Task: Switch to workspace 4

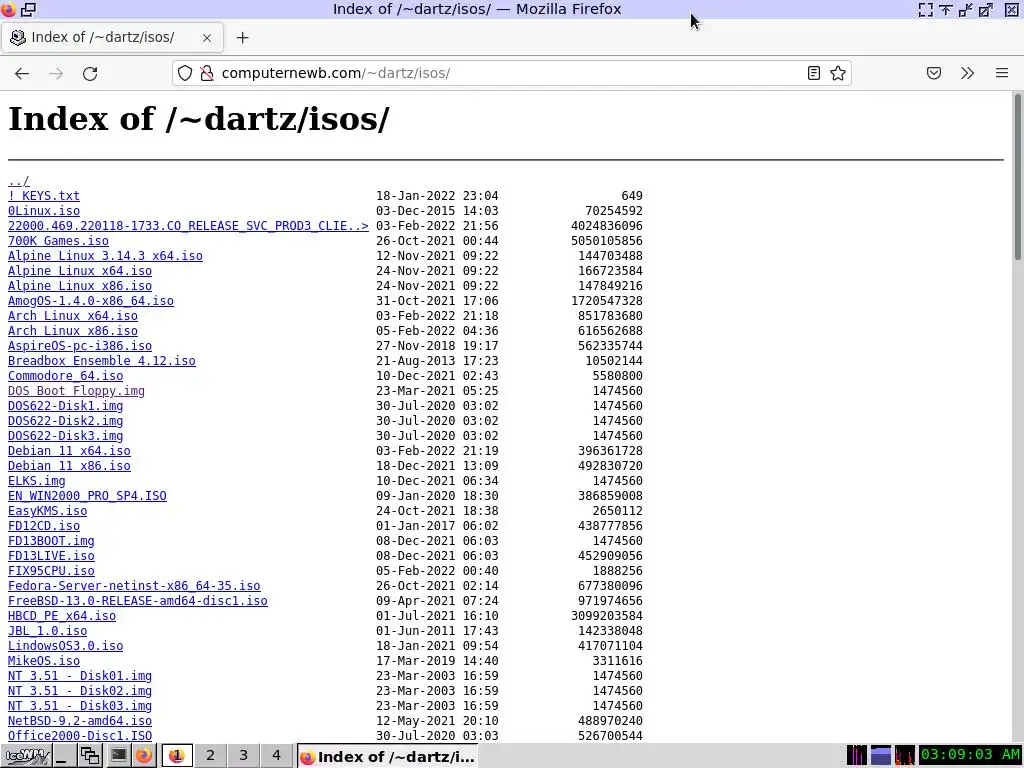Action: pyautogui.click(x=276, y=756)
